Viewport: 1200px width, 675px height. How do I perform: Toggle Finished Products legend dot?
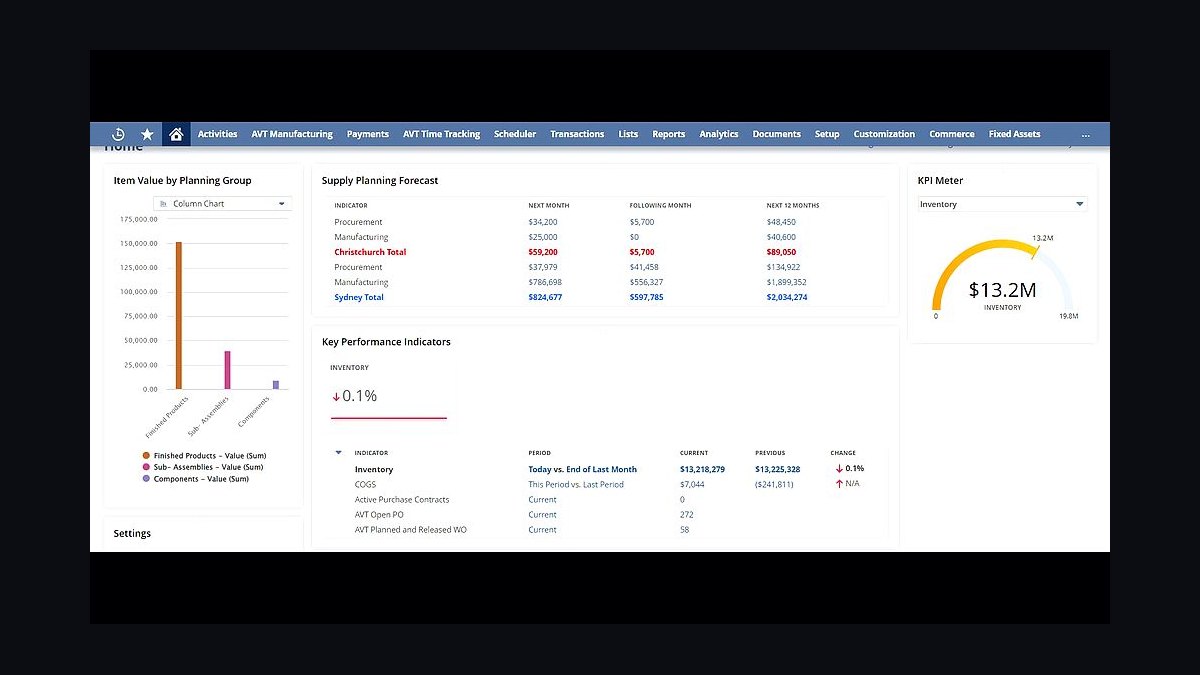[146, 456]
